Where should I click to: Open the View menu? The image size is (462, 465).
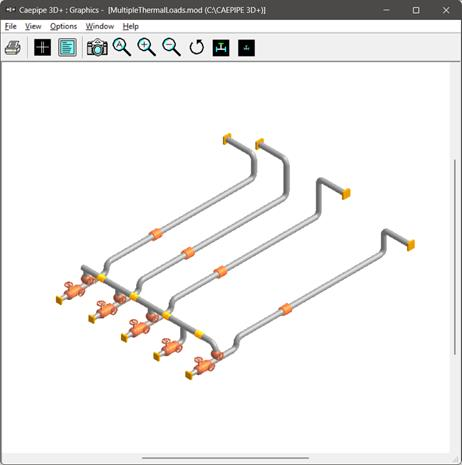33,26
